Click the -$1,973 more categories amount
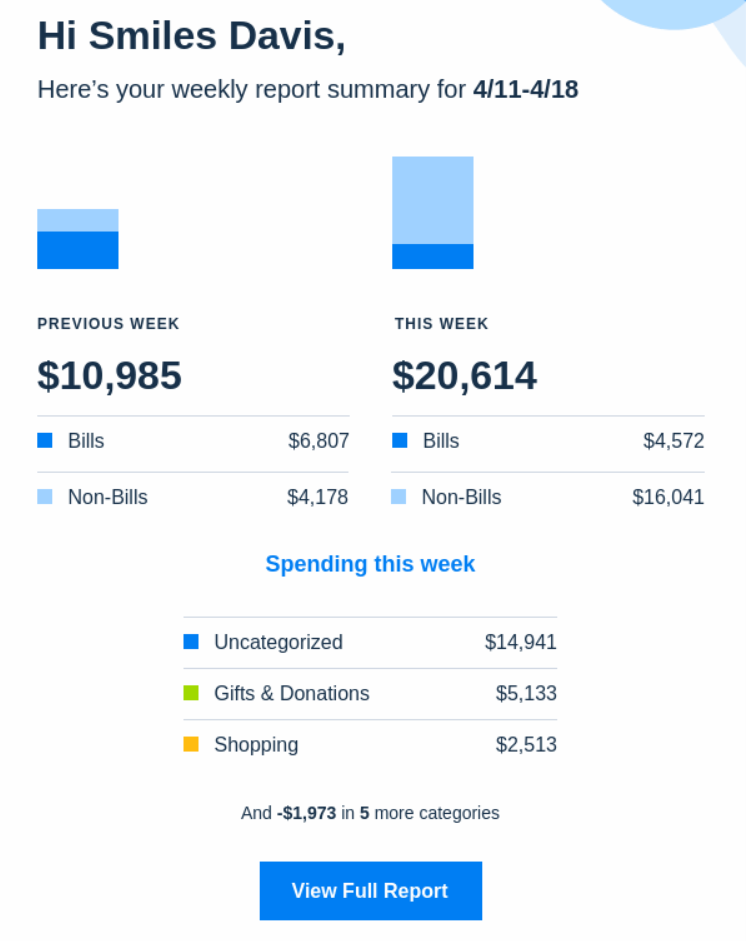 pos(307,813)
